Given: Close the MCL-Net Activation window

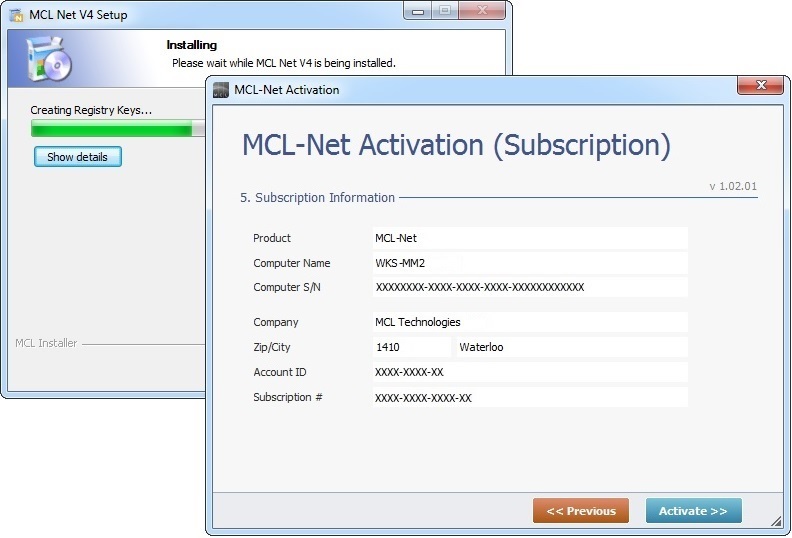Looking at the screenshot, I should click(760, 85).
